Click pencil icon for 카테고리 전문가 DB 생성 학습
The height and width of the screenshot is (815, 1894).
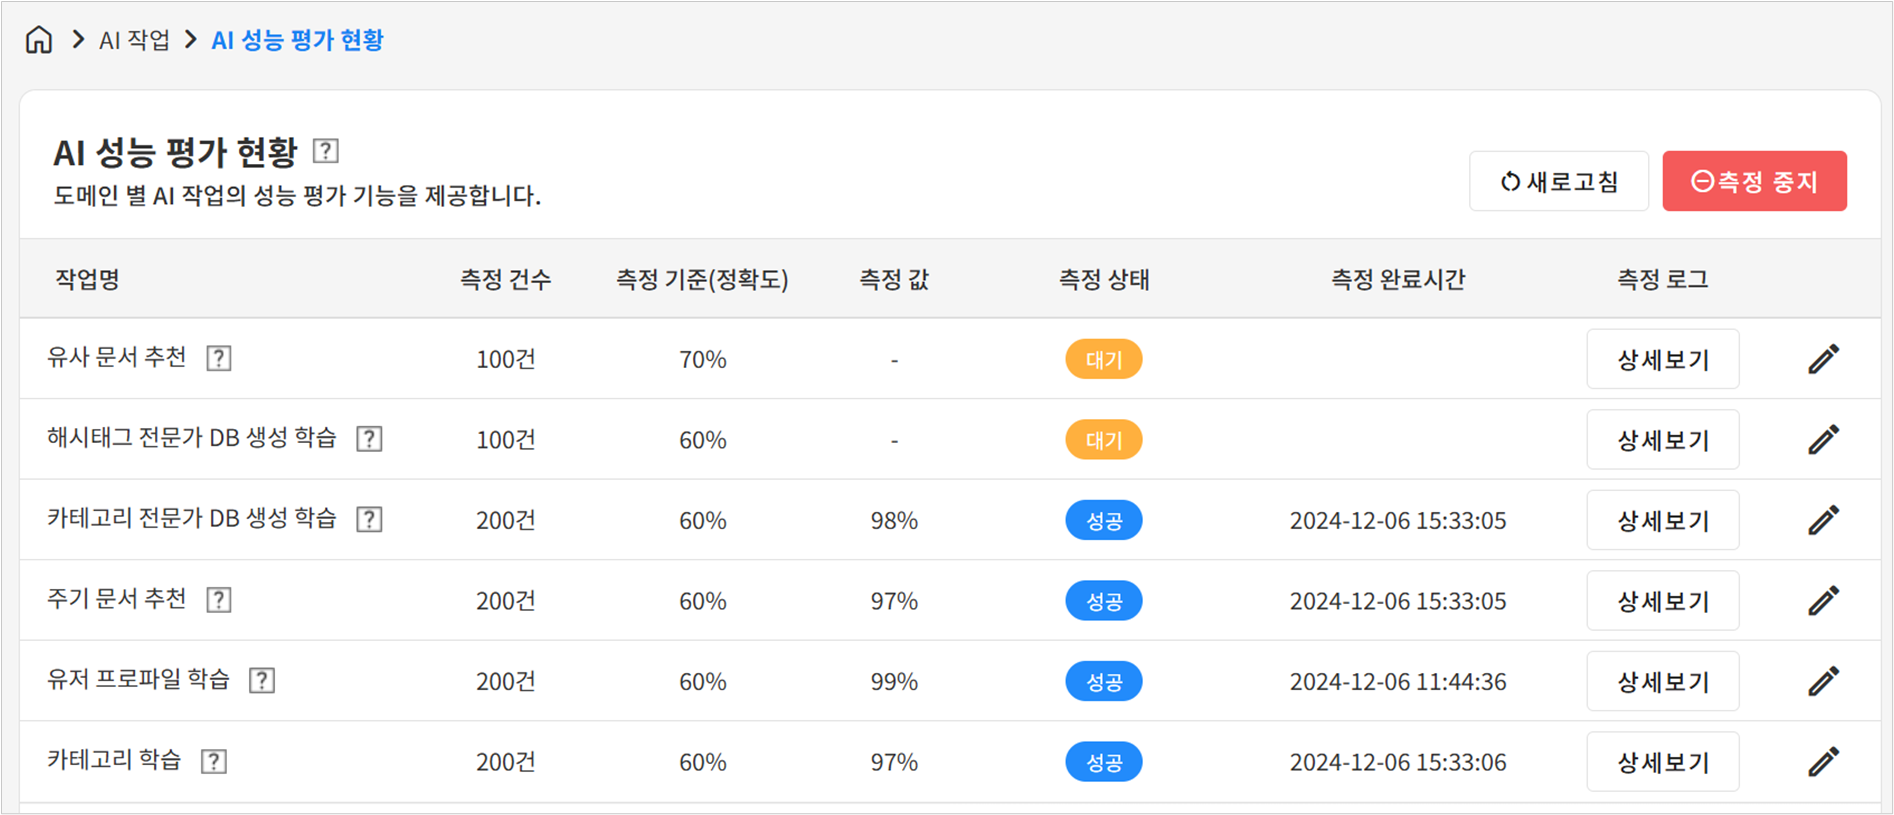1823,520
